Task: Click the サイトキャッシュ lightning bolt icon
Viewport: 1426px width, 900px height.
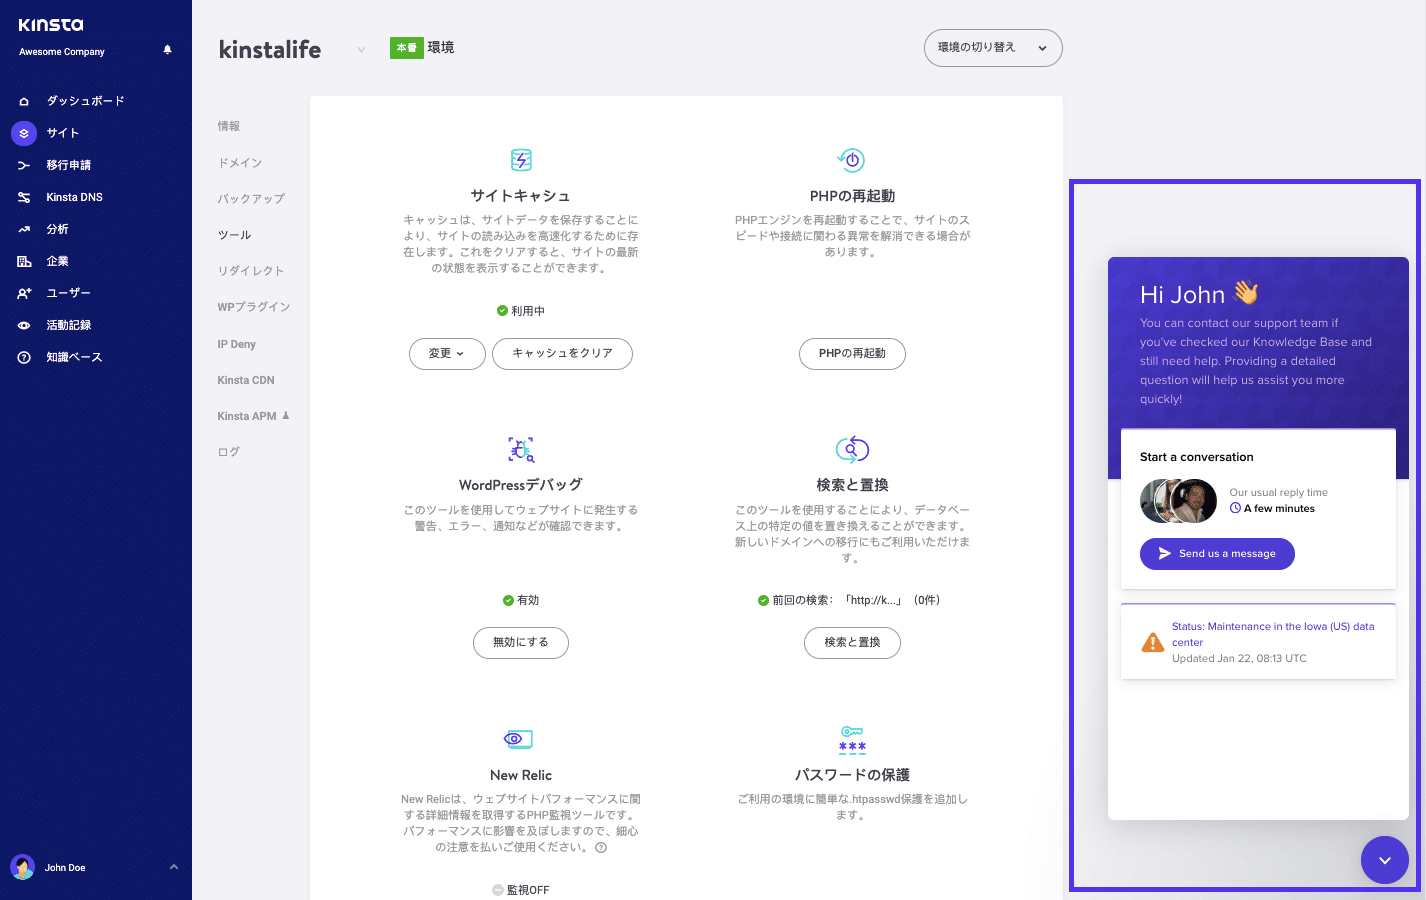Action: click(520, 159)
